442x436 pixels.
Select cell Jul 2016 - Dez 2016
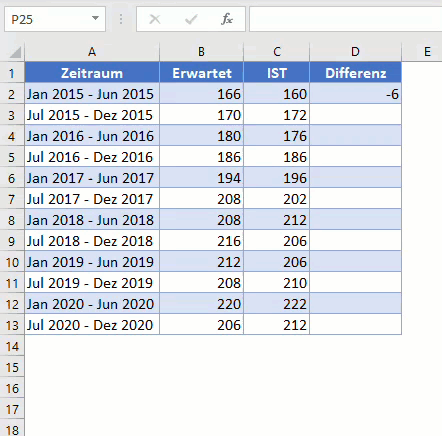pos(92,157)
